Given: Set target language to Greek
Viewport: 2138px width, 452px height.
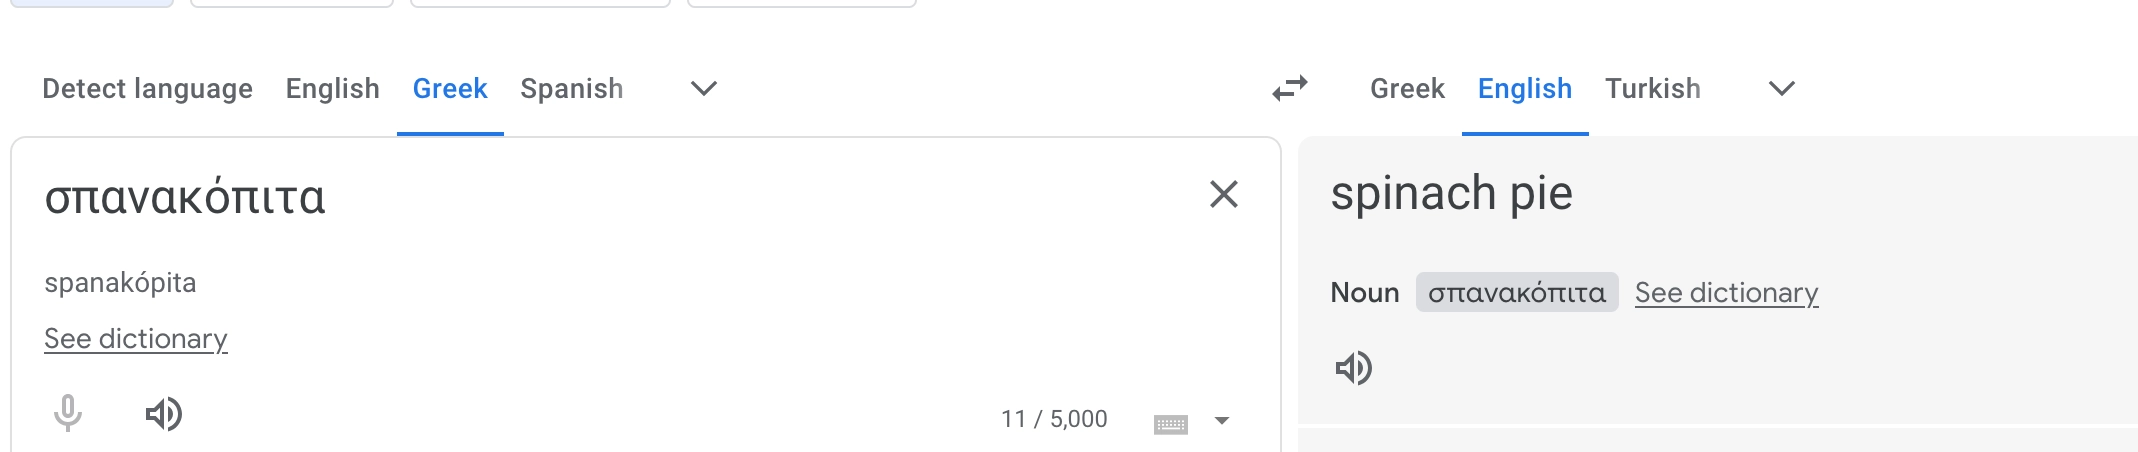Looking at the screenshot, I should click(x=1407, y=89).
